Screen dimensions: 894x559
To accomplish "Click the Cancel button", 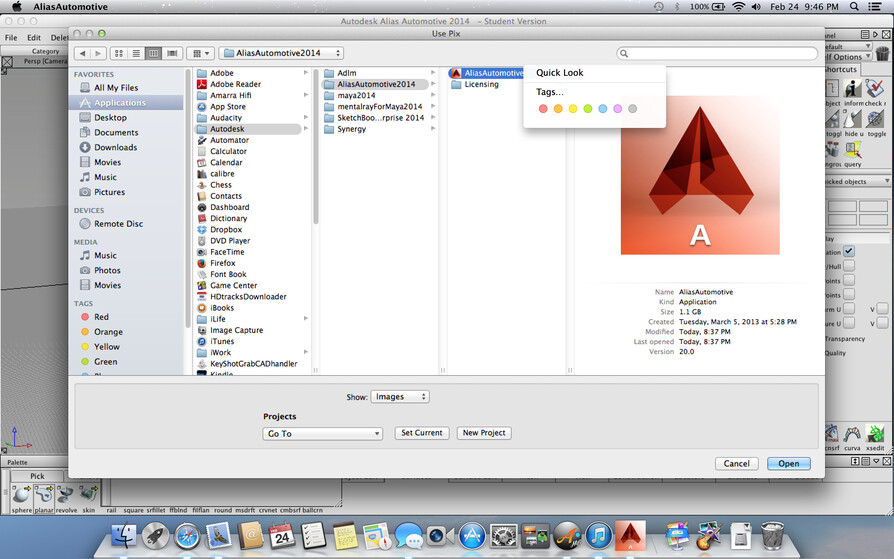I will 737,463.
